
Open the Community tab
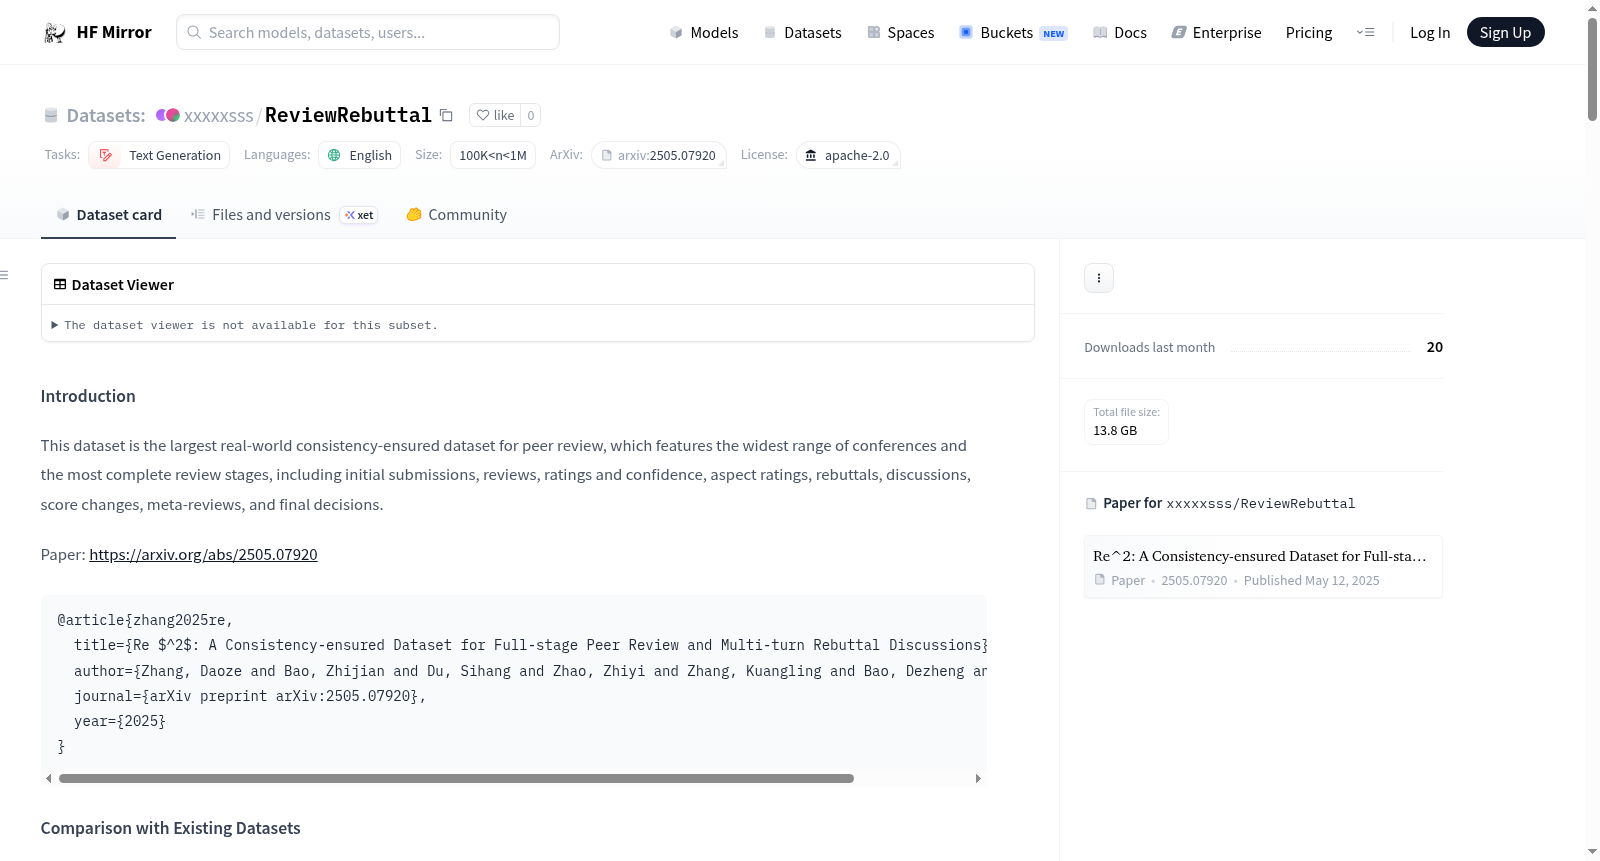pyautogui.click(x=456, y=215)
